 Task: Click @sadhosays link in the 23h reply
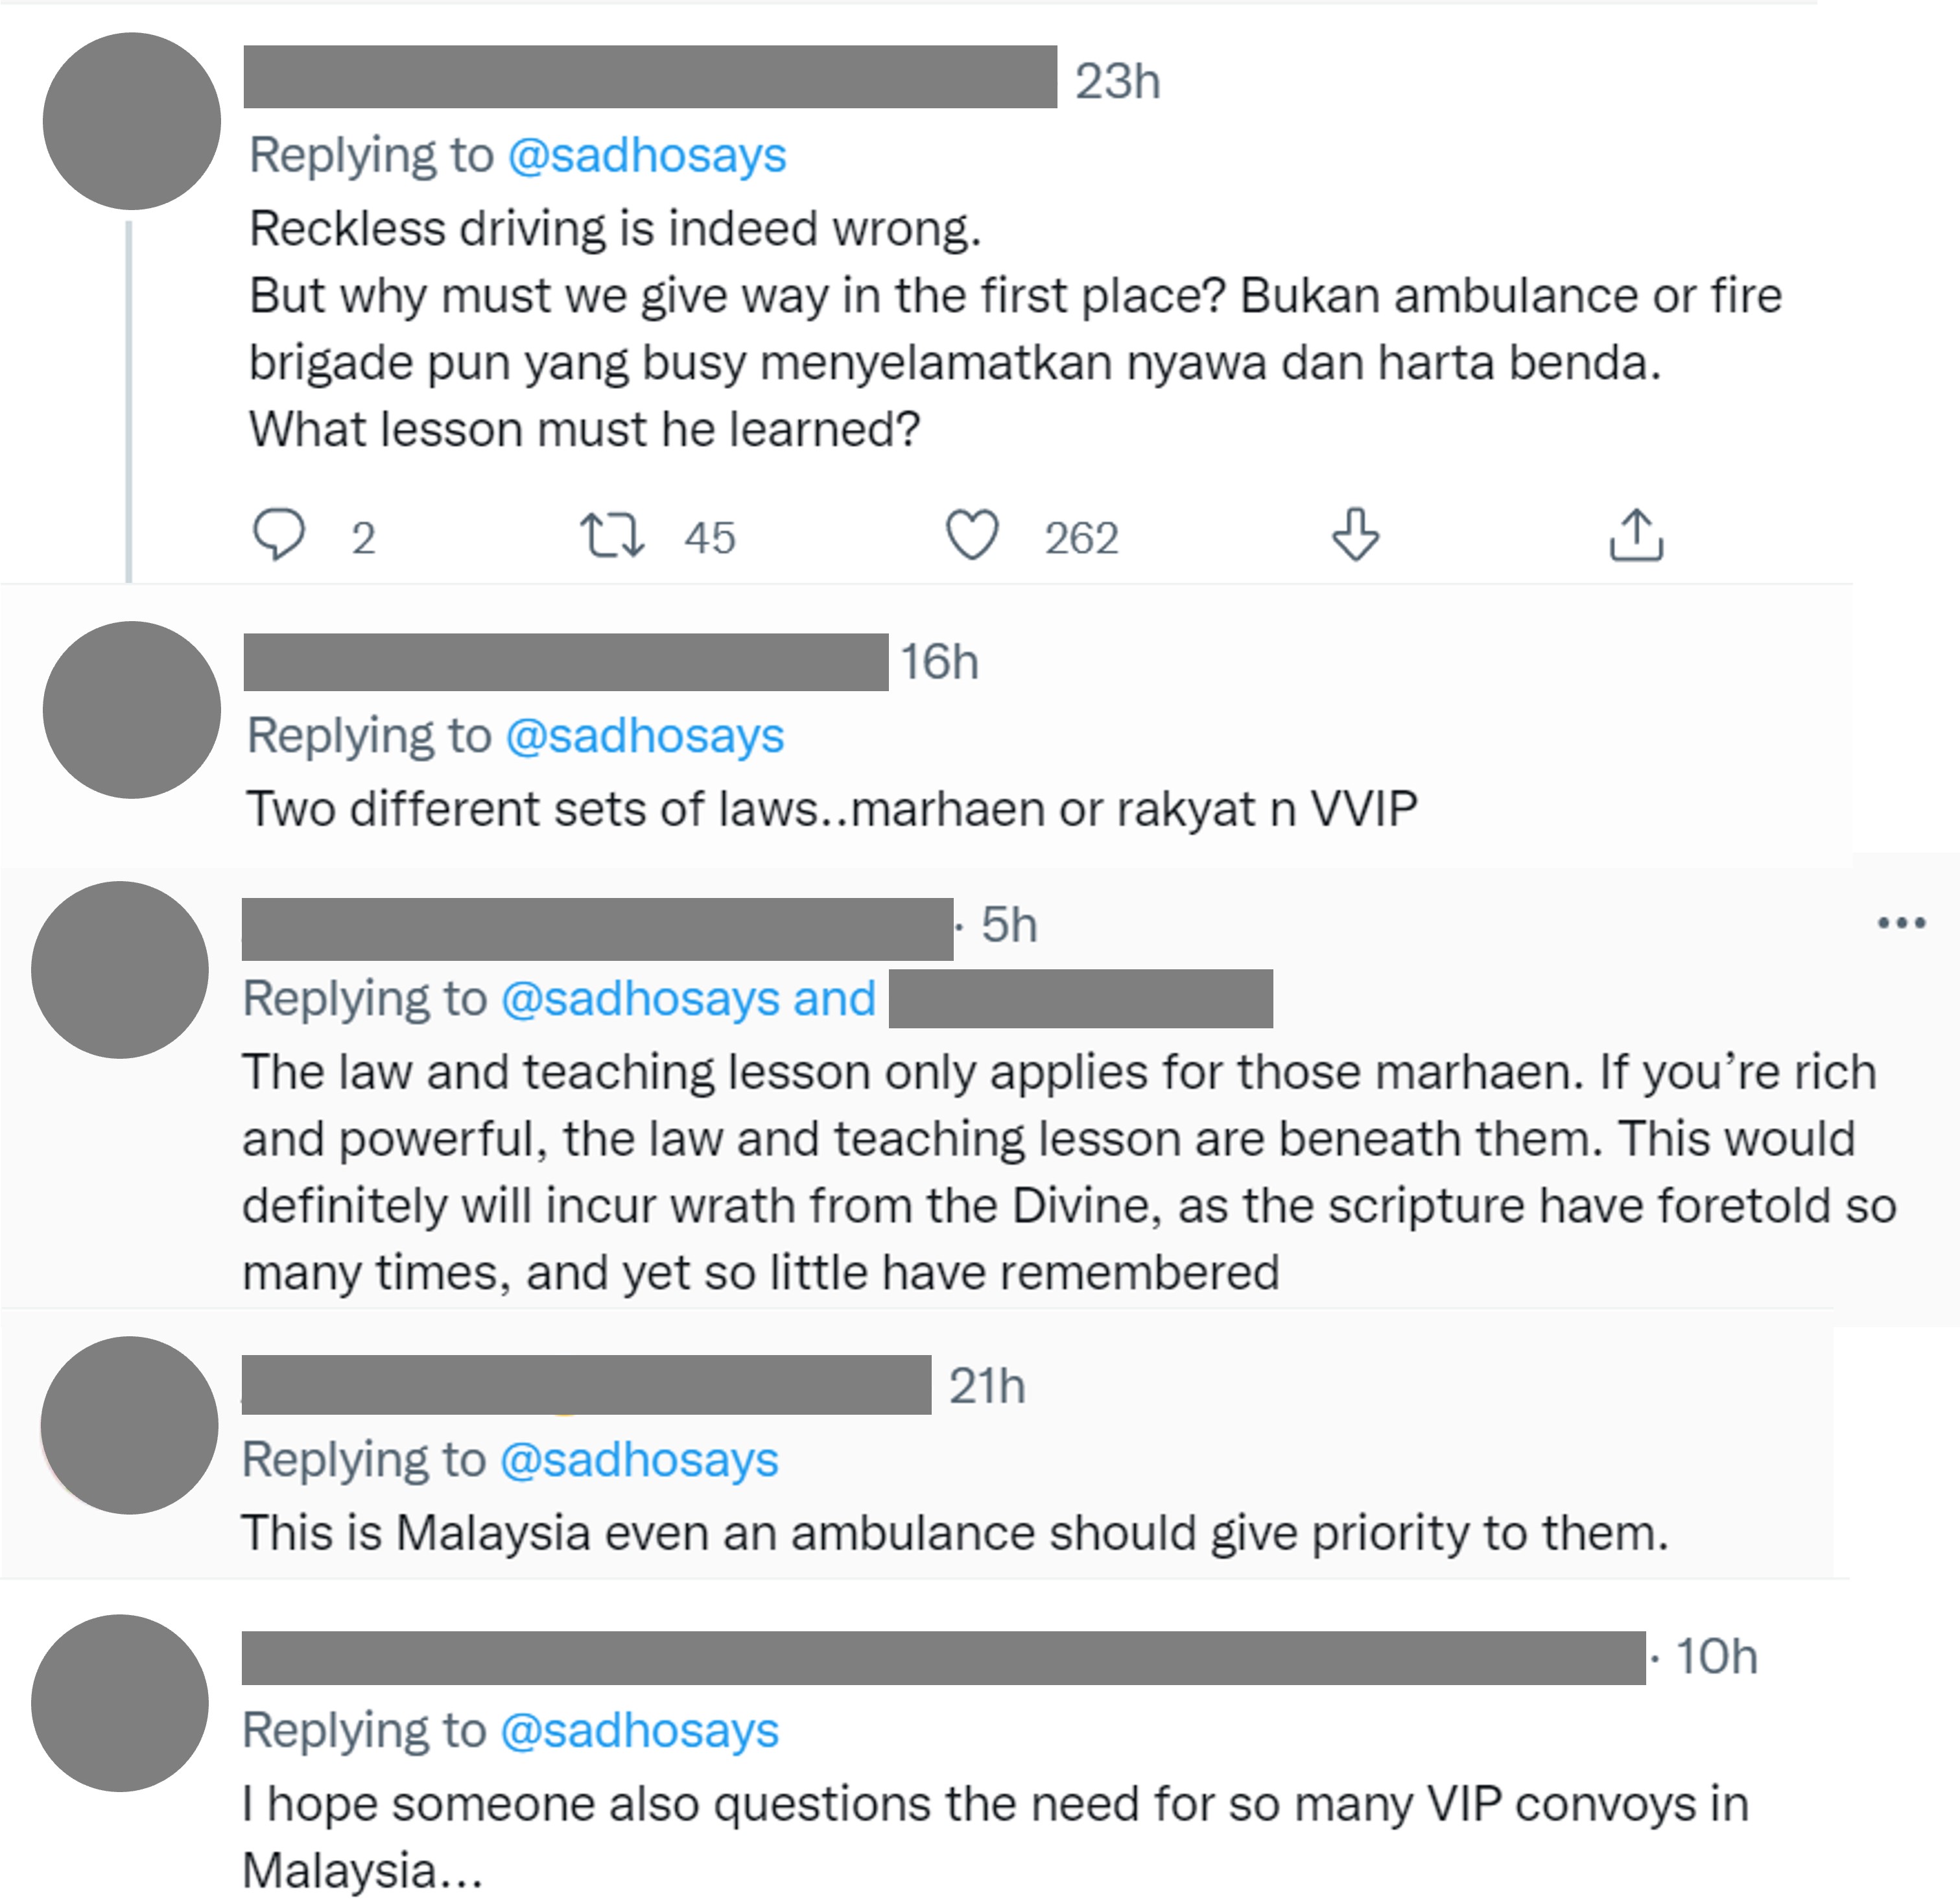tap(647, 156)
